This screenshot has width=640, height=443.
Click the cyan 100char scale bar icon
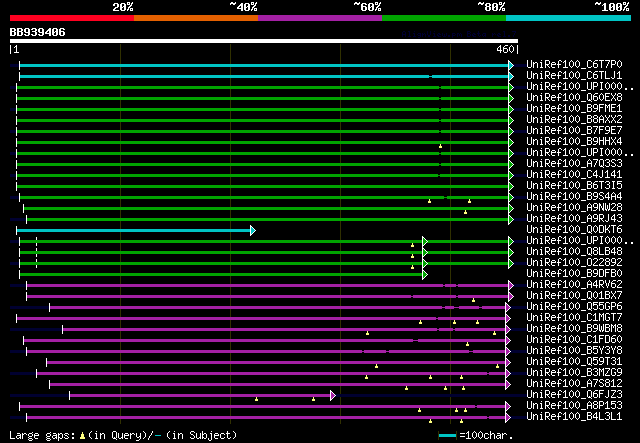[x=447, y=436]
